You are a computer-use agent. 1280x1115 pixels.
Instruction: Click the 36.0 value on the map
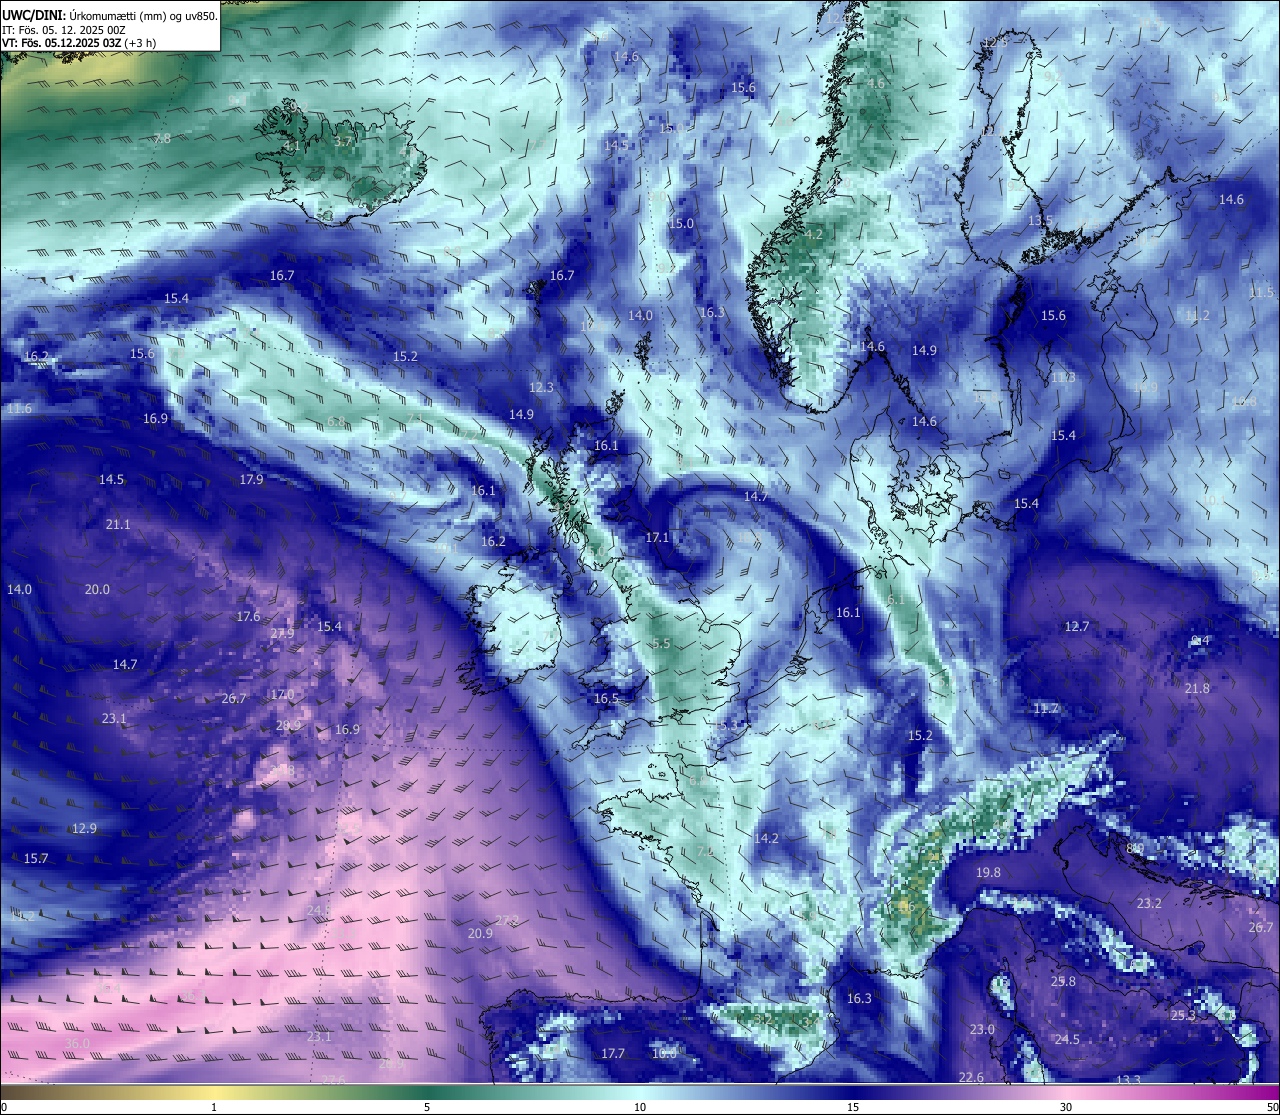77,1044
